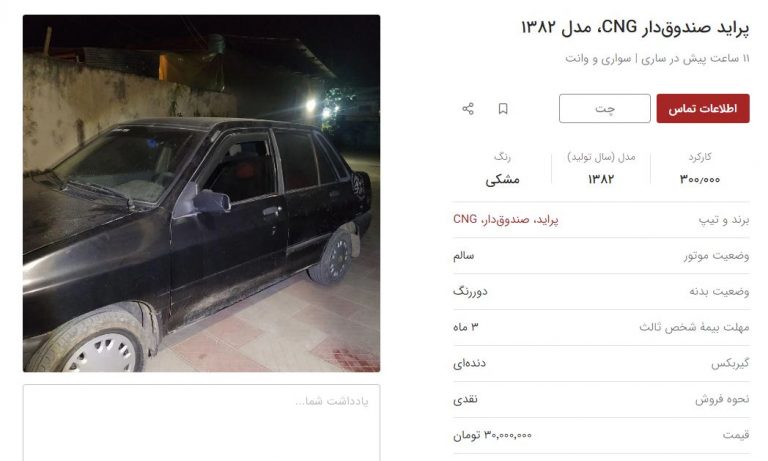Bookmark this Pride CNG listing
The height and width of the screenshot is (461, 768).
pyautogui.click(x=503, y=108)
